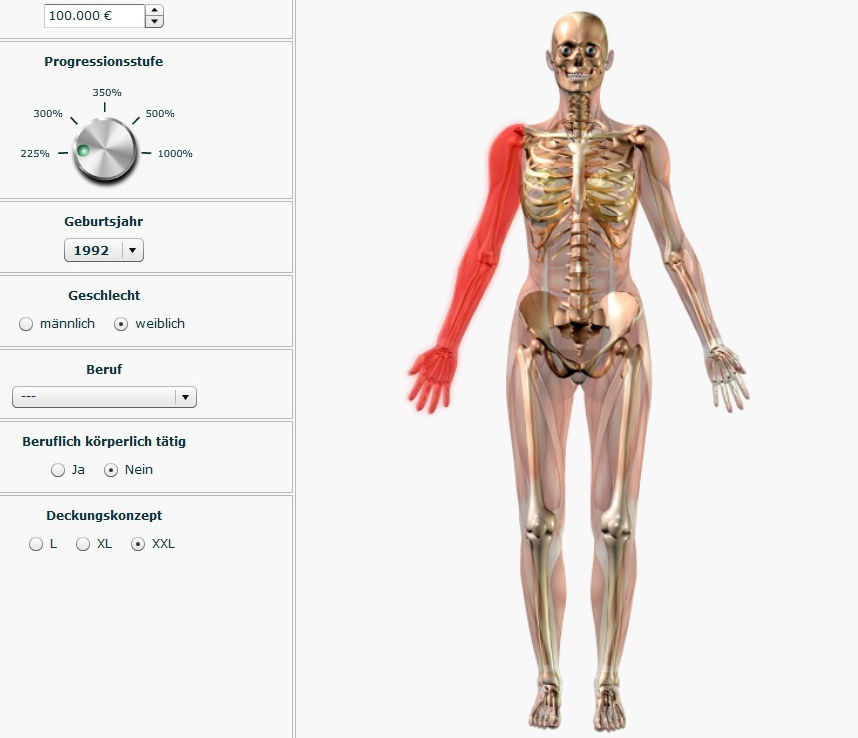Choose the 500% progression mark
858x738 pixels.
160,114
